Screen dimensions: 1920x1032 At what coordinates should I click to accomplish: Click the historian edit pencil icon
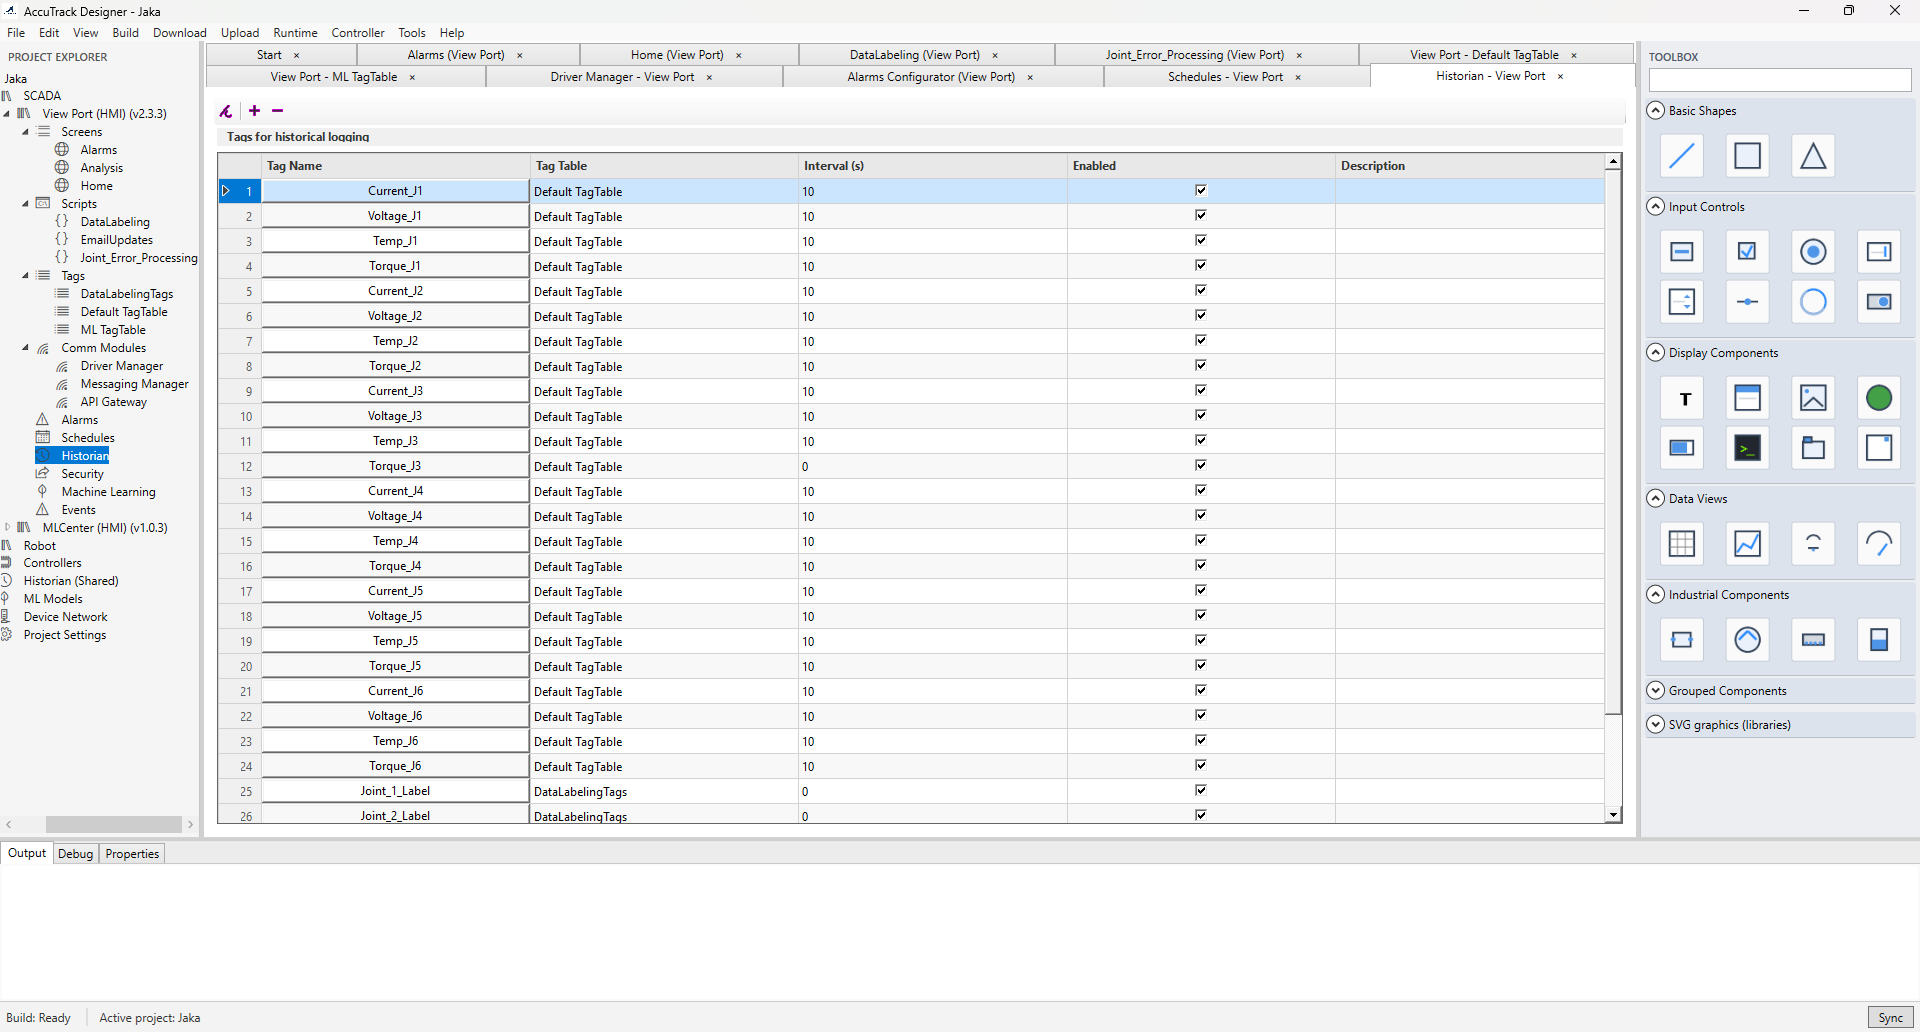click(227, 111)
